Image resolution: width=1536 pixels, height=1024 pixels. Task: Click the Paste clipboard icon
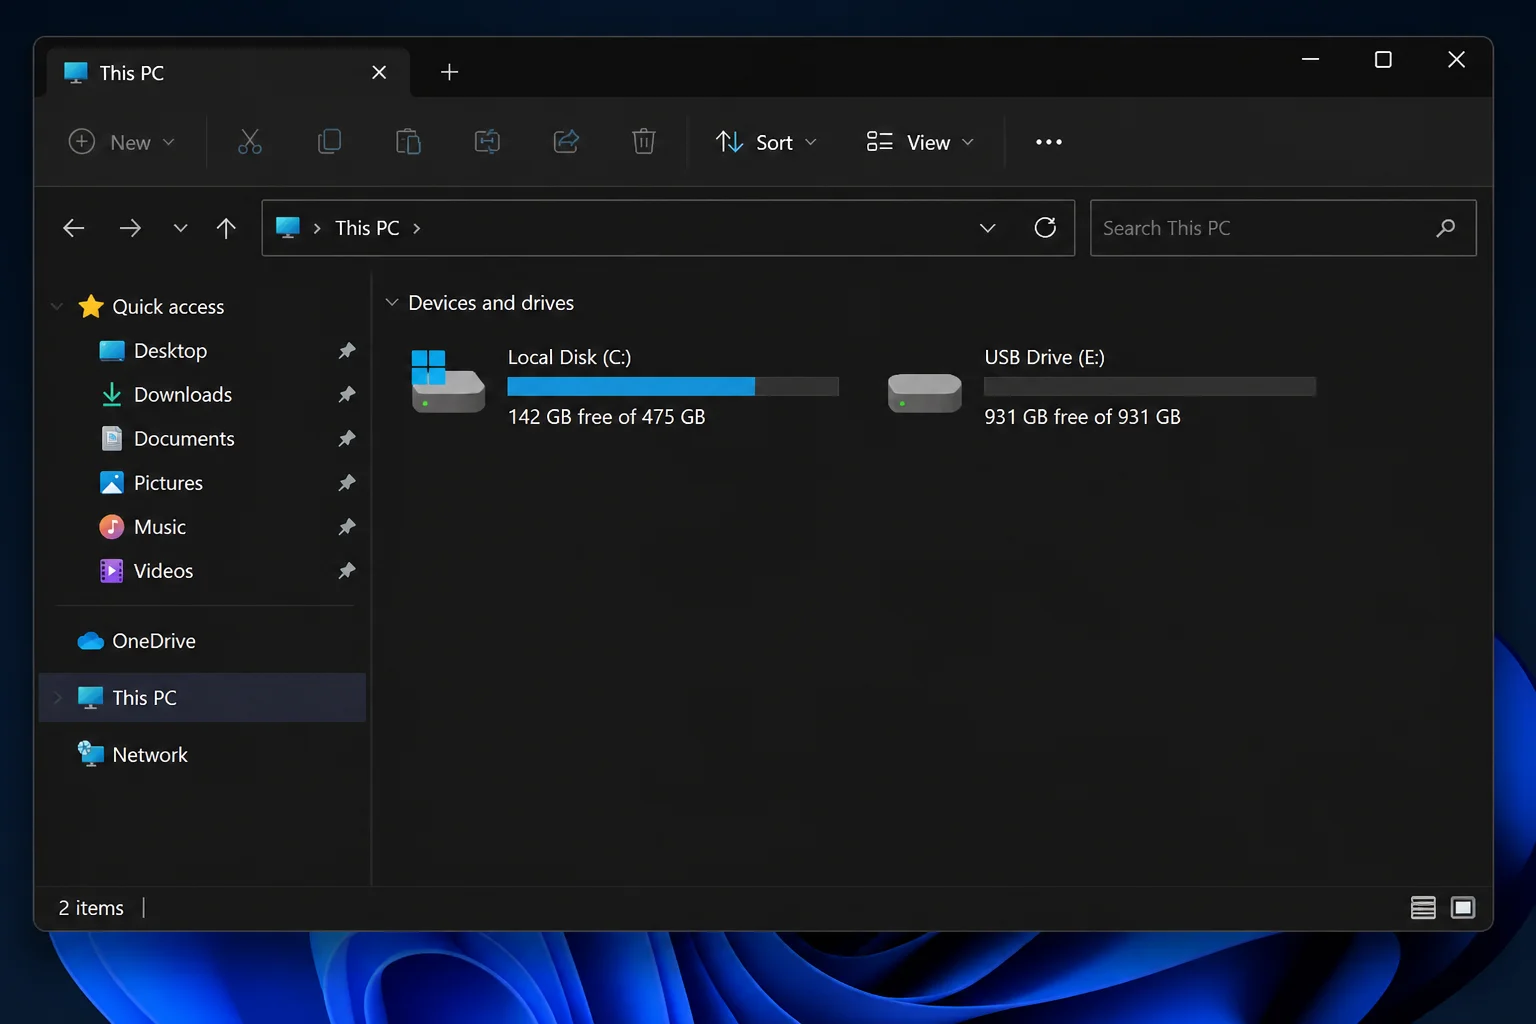[x=408, y=142]
